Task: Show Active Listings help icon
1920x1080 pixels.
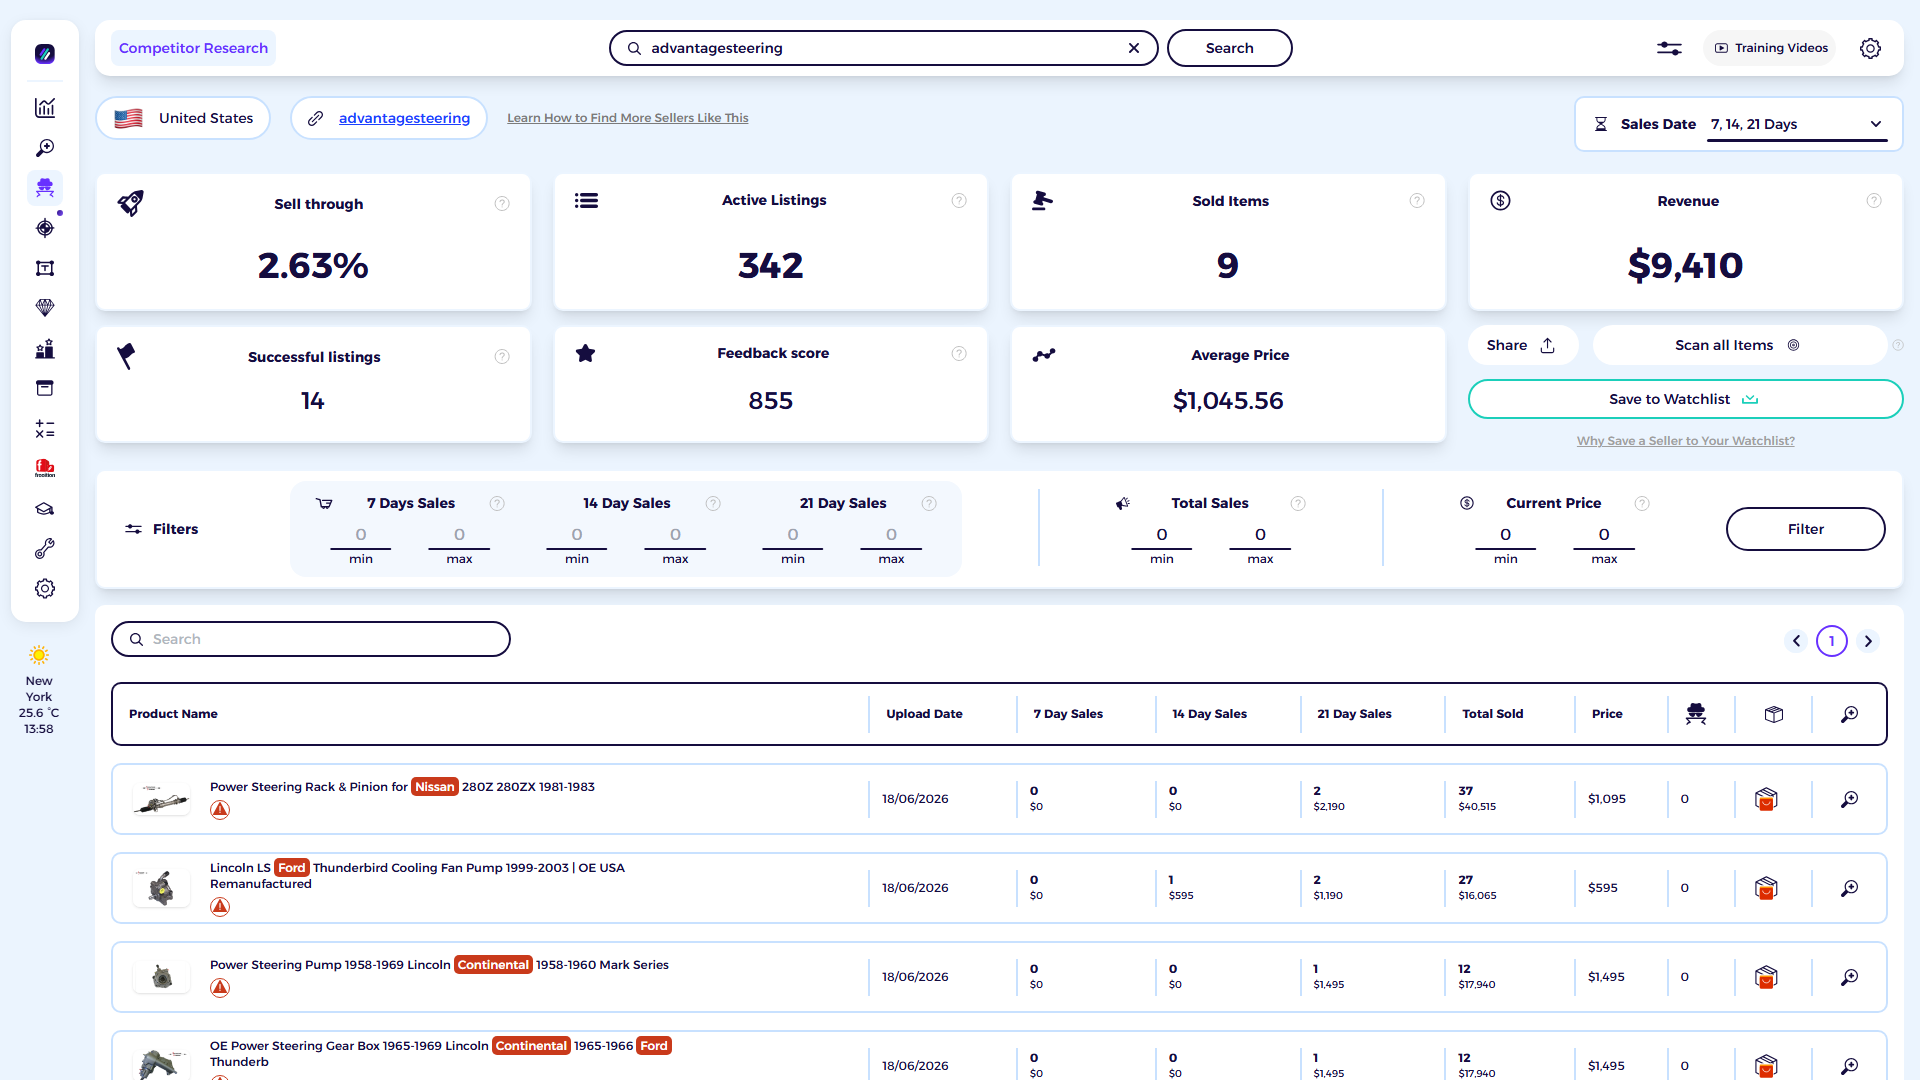Action: pyautogui.click(x=959, y=201)
